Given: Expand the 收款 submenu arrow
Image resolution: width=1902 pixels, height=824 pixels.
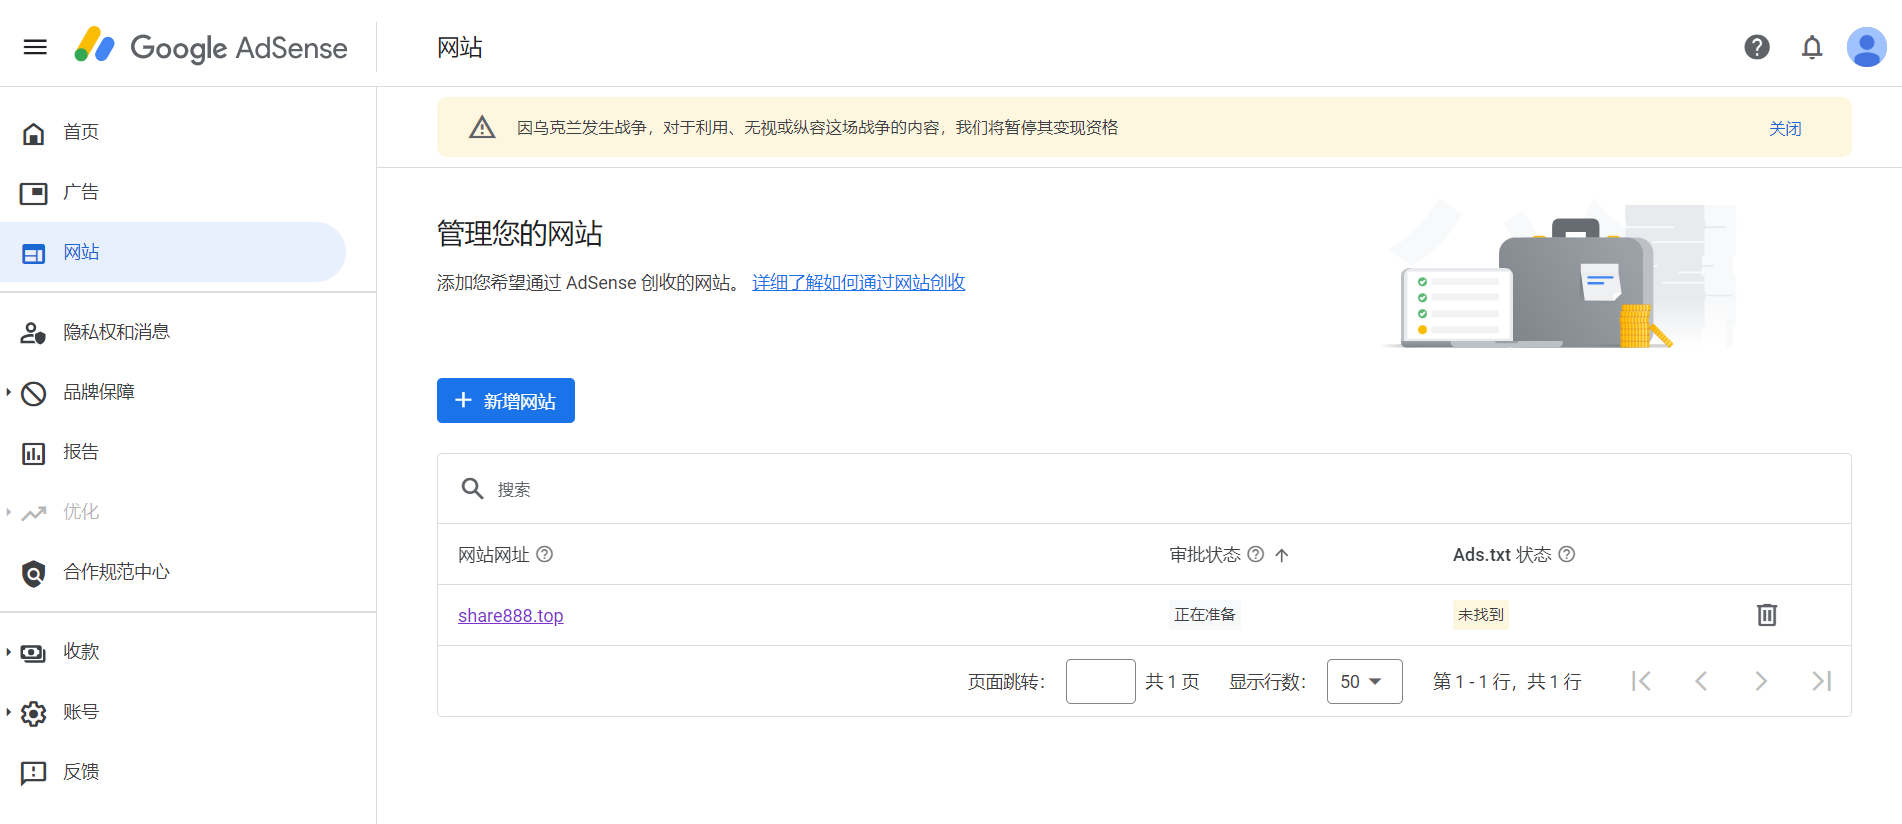Looking at the screenshot, I should (x=8, y=652).
